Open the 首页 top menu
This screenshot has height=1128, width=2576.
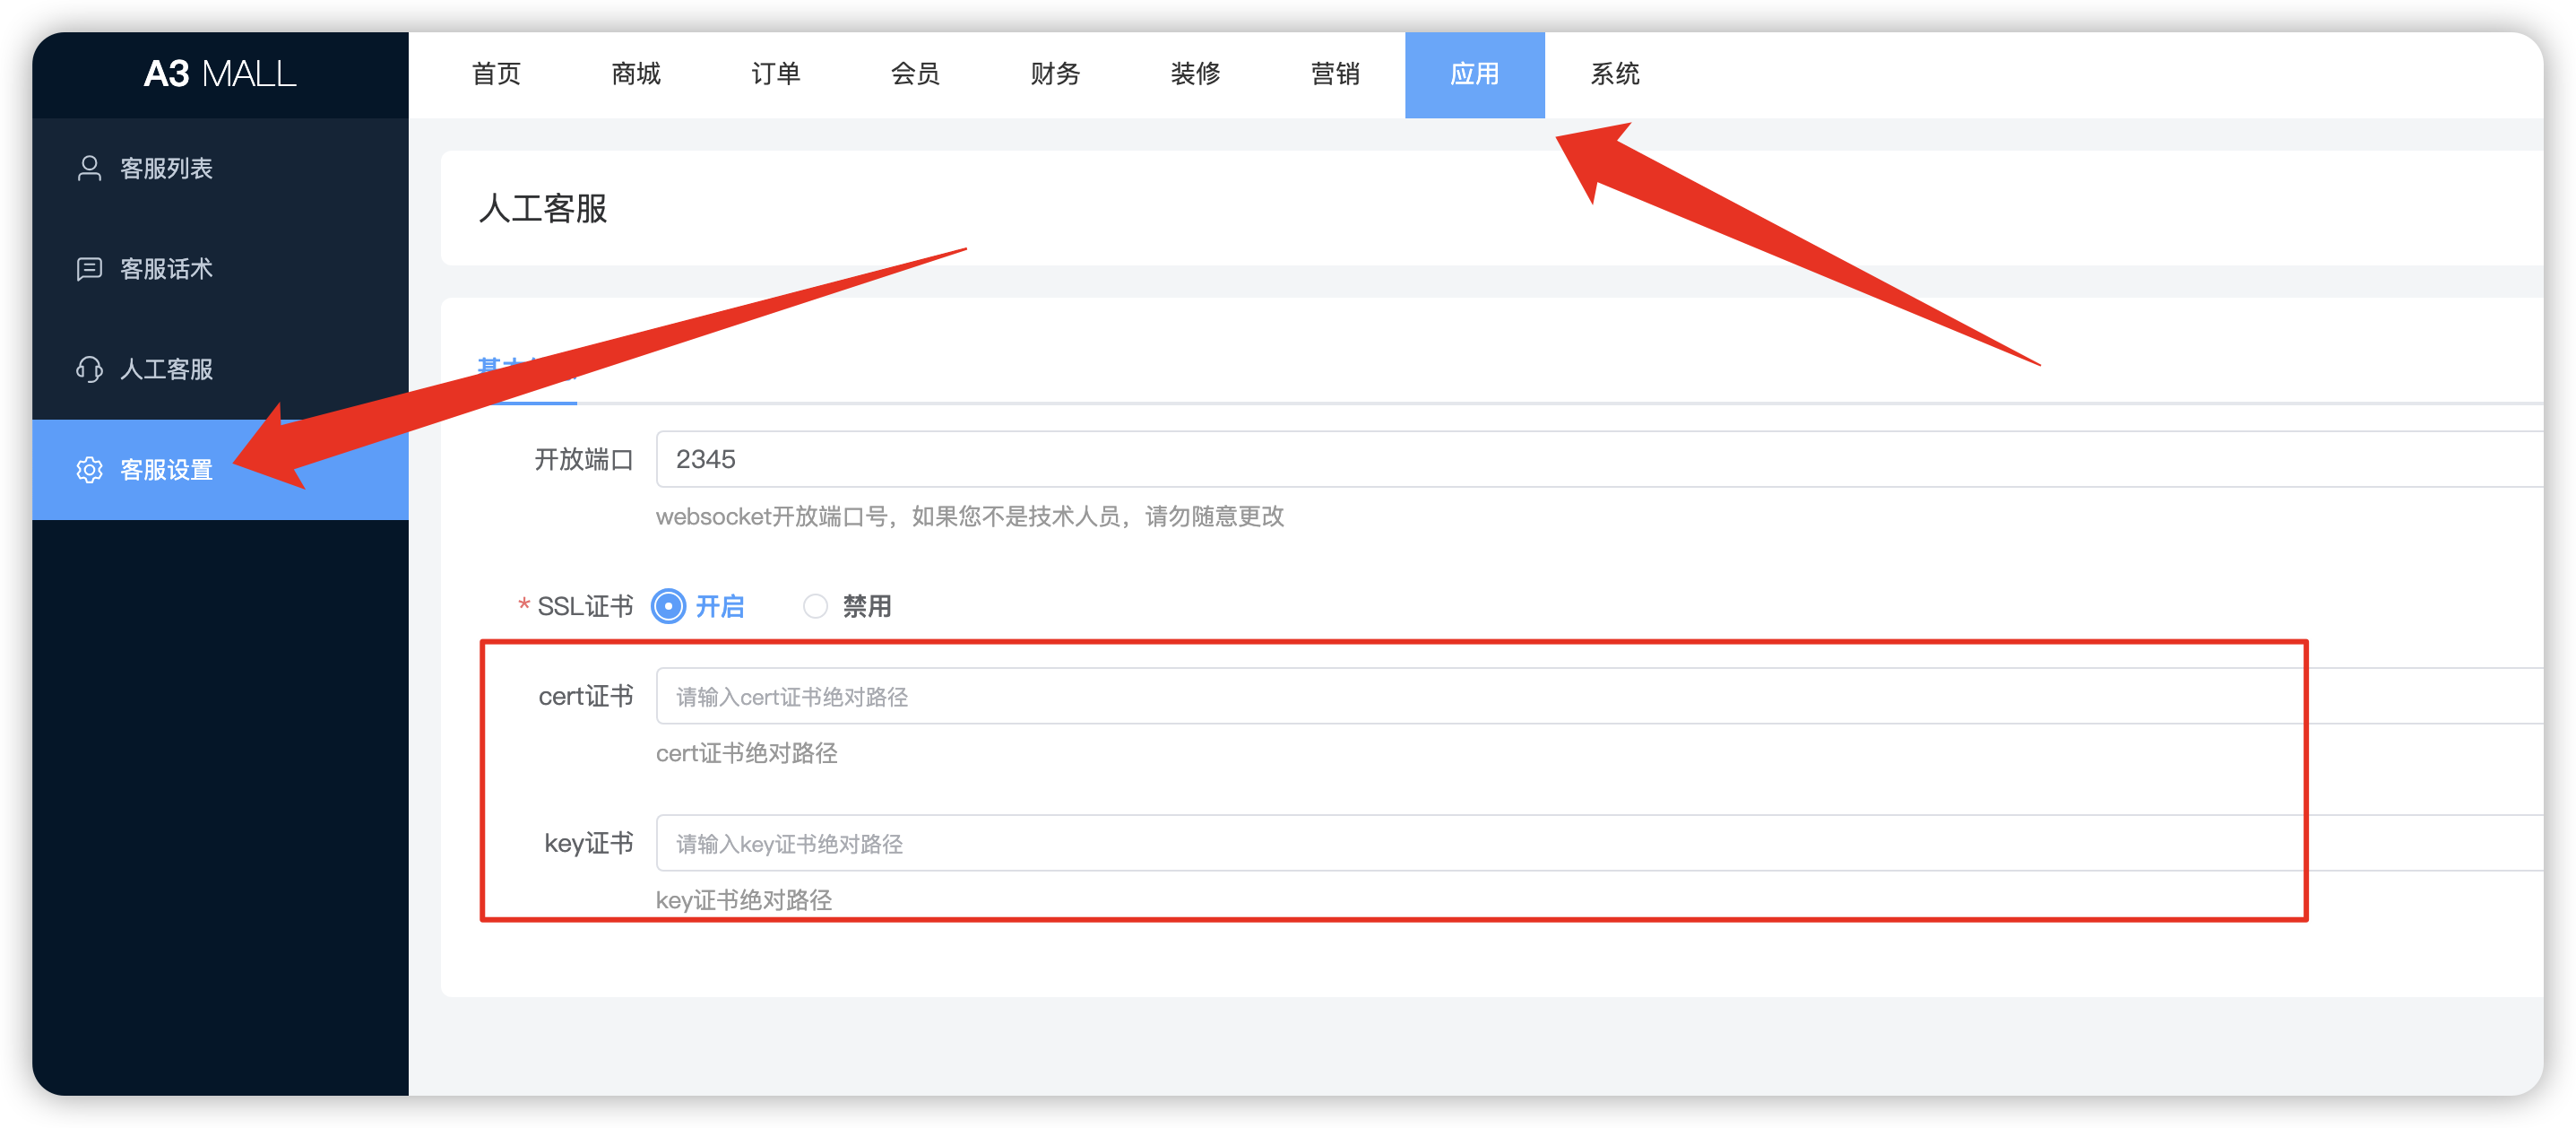[496, 74]
